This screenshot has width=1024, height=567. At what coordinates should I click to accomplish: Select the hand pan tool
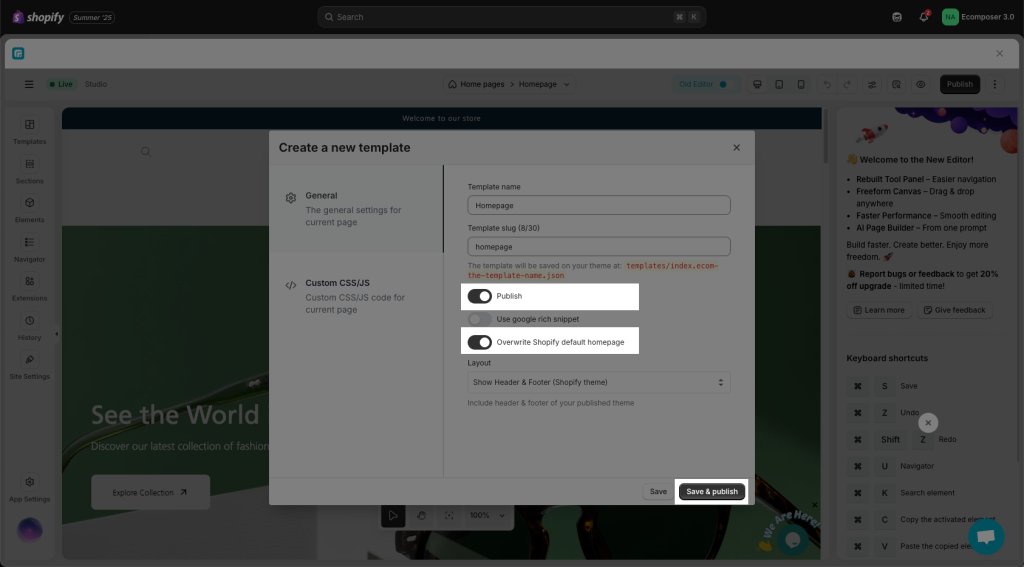(x=421, y=515)
